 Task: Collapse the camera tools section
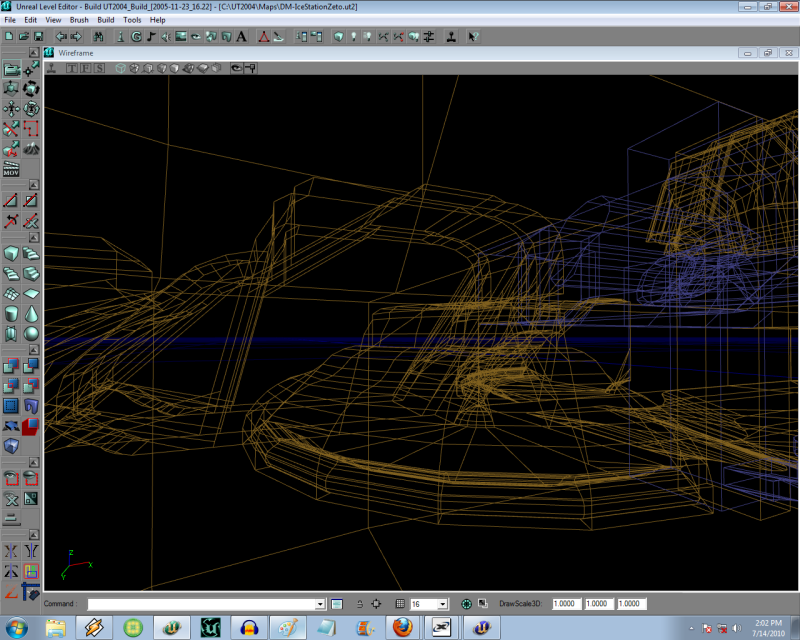[34, 53]
